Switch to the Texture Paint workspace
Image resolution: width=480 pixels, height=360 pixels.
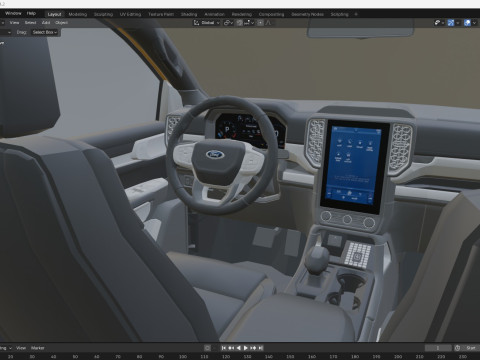point(161,14)
